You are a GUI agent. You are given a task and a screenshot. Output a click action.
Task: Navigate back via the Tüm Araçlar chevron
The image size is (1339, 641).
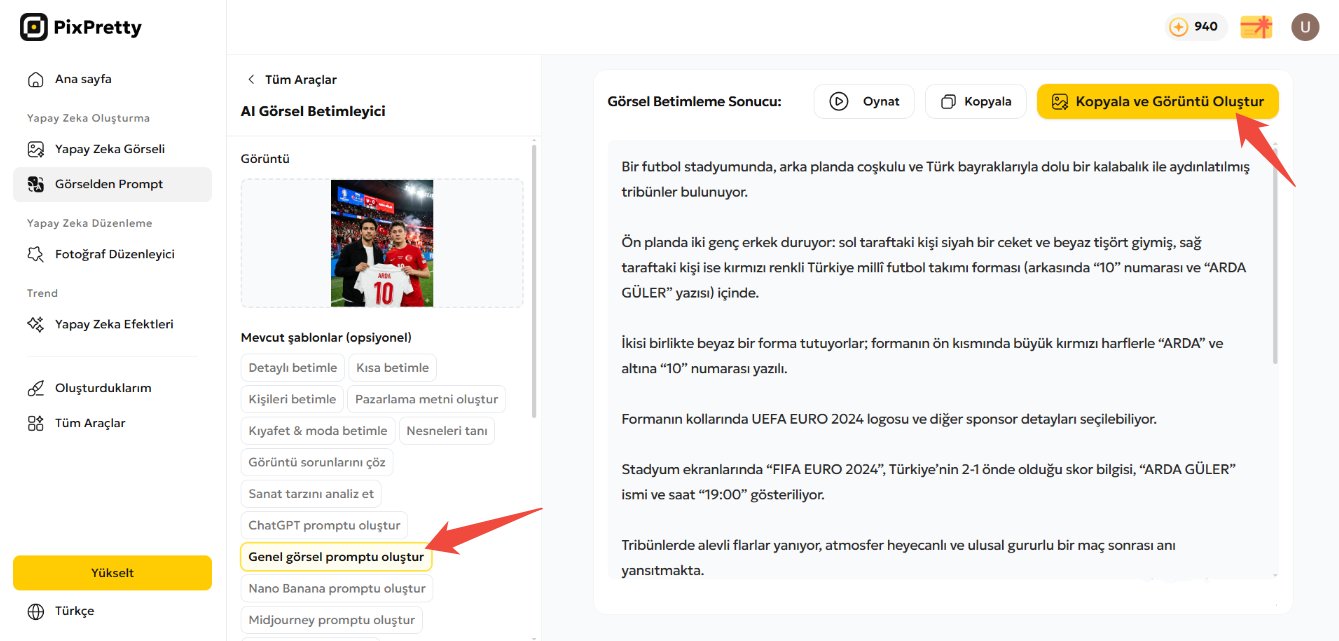coord(250,79)
